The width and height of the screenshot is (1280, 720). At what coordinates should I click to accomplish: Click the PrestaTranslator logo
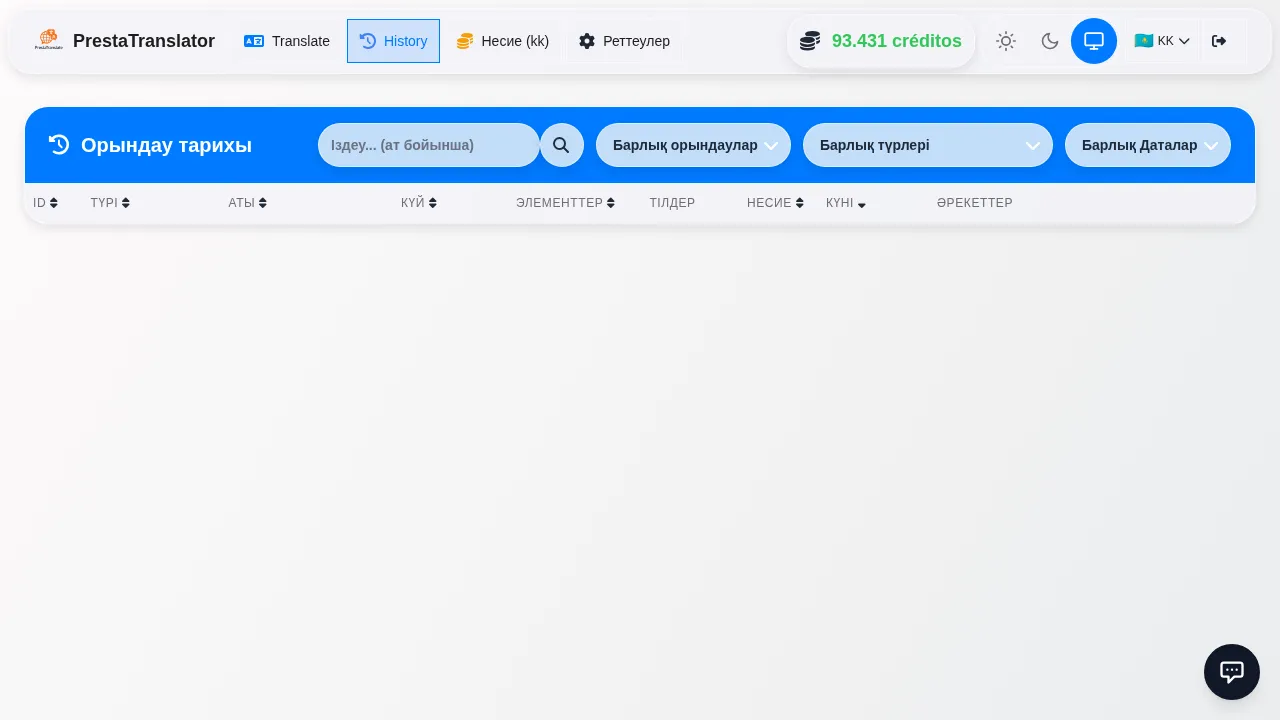point(48,41)
